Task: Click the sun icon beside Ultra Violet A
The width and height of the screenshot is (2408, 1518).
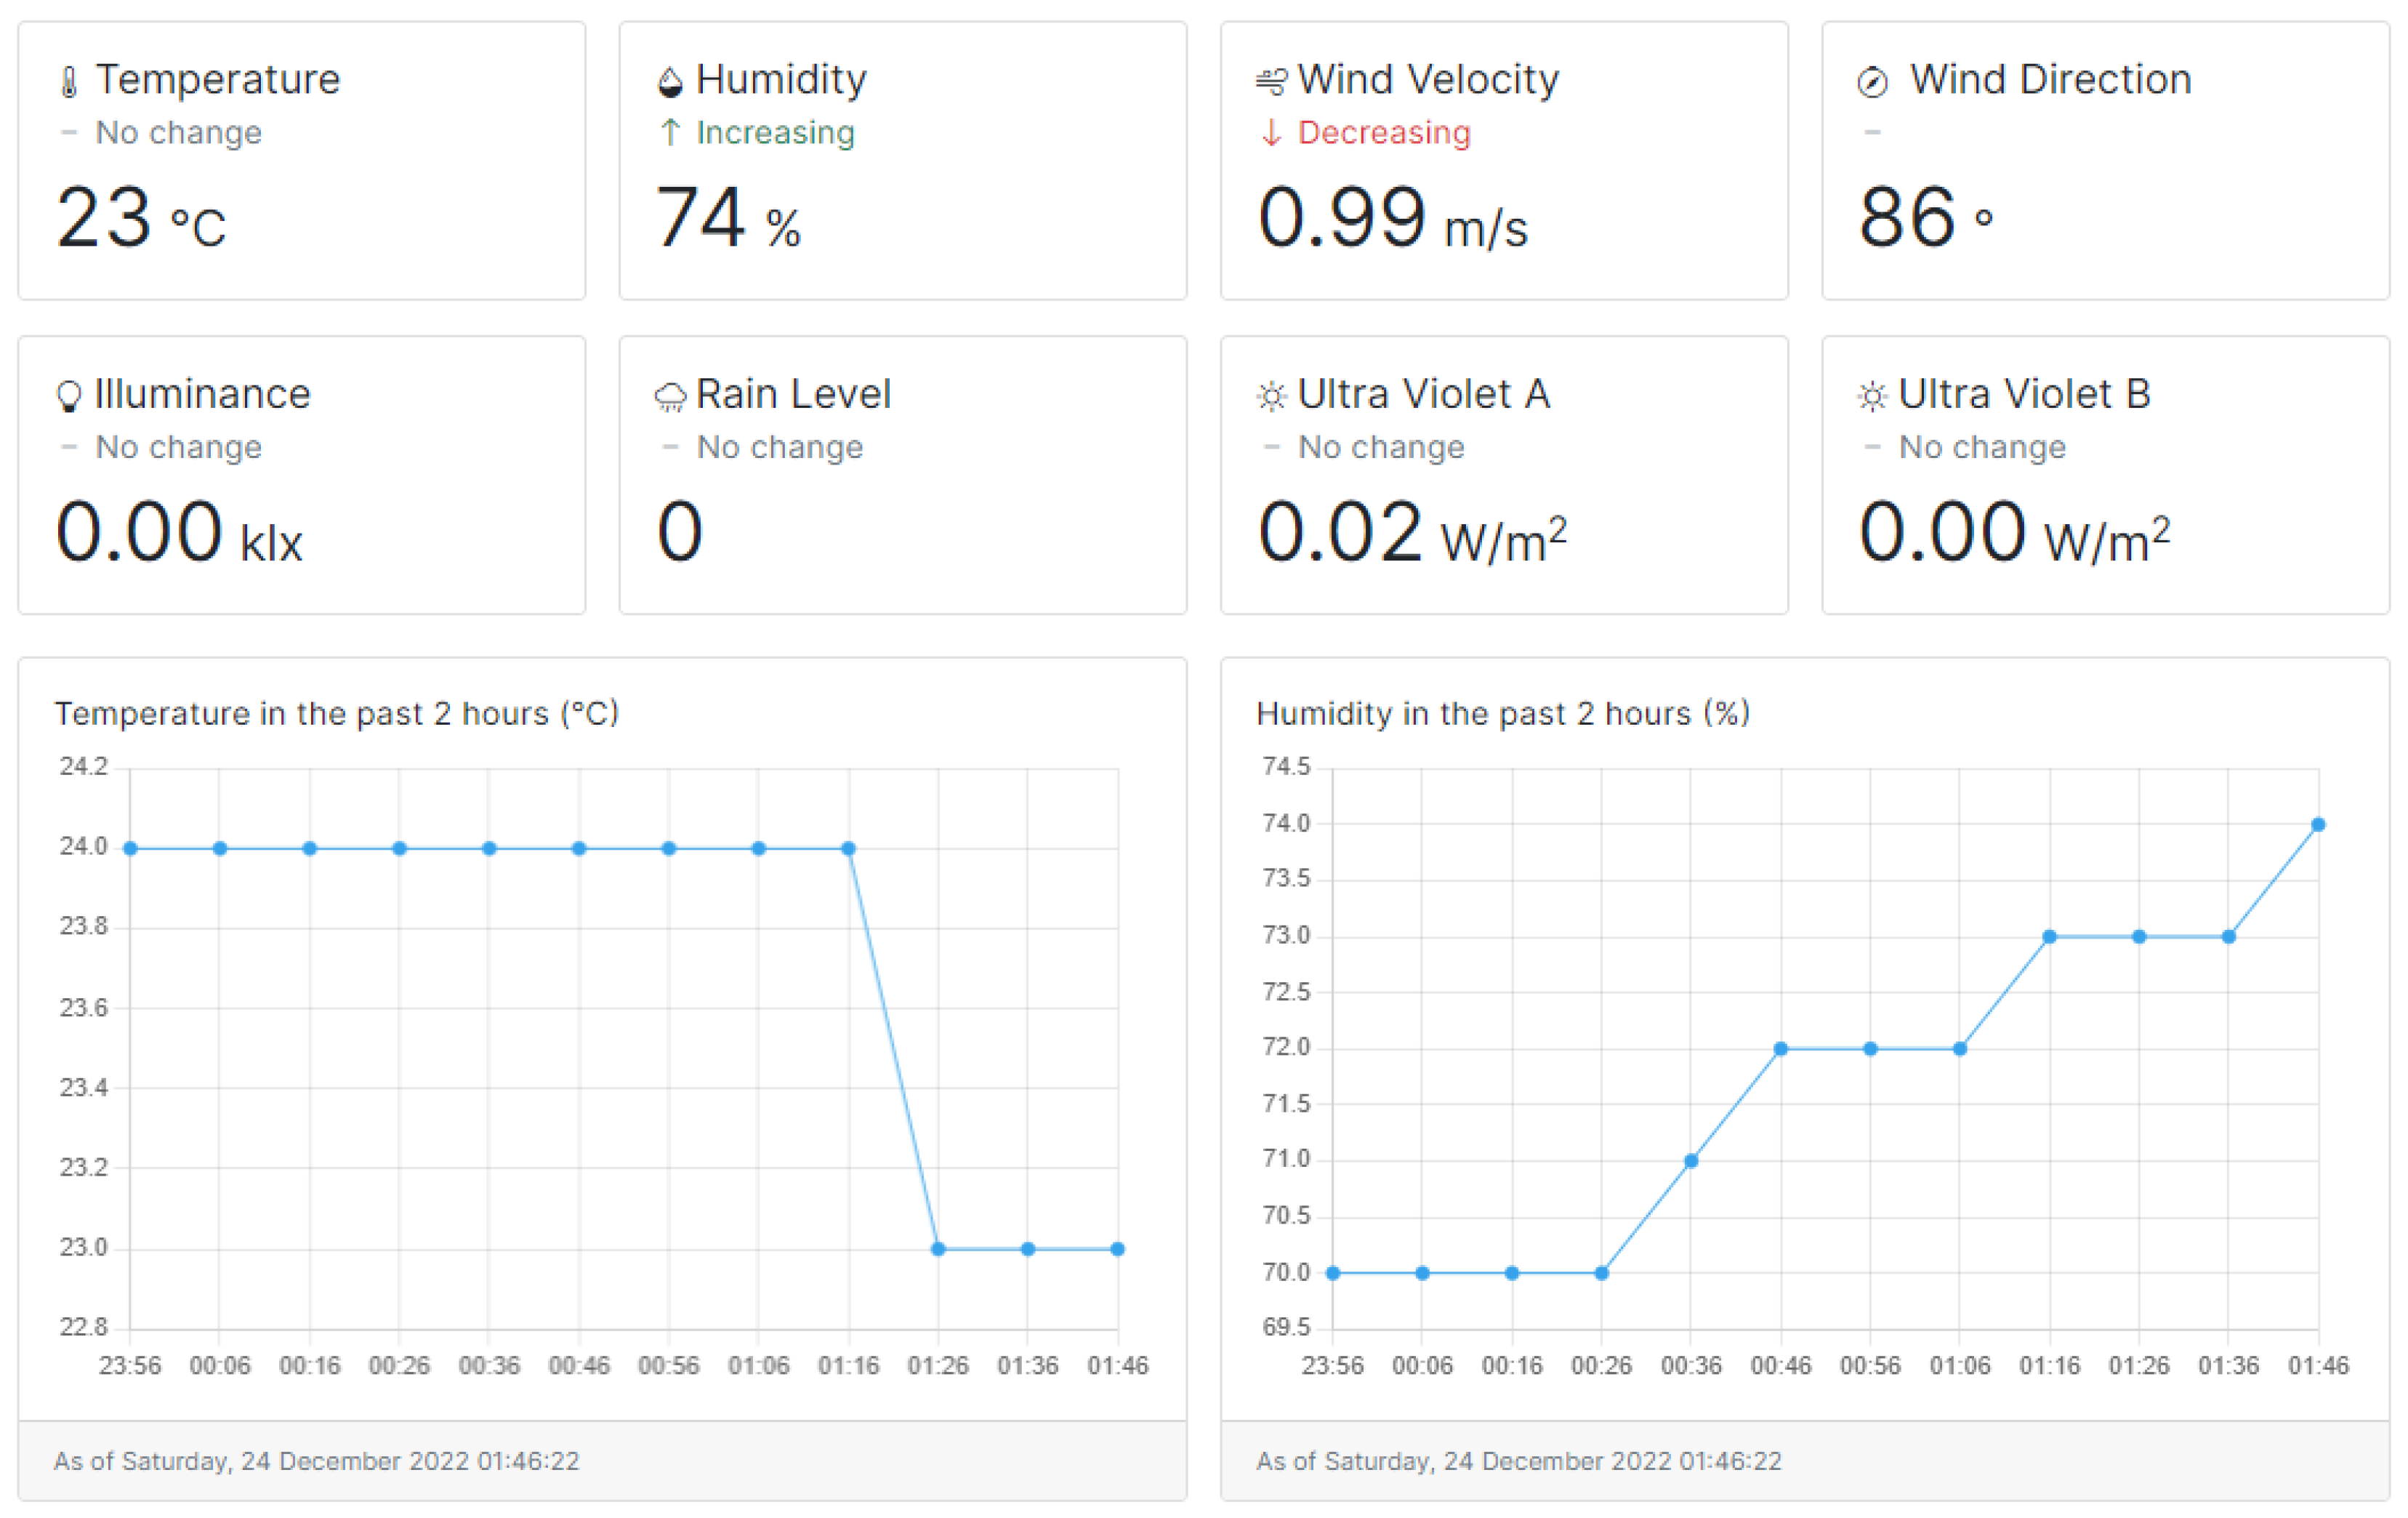Action: point(1271,397)
